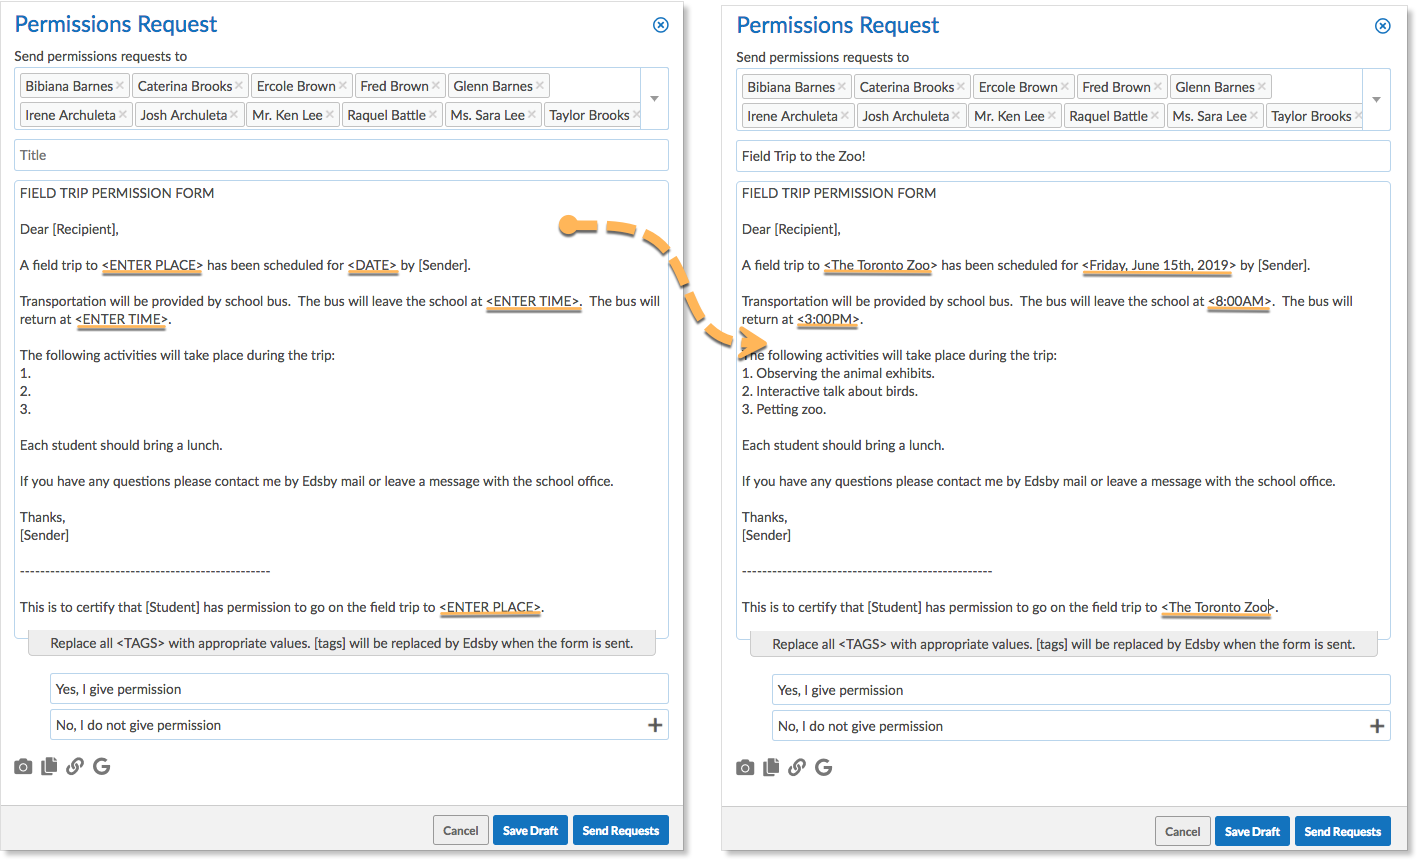Remove Mr. Ken Lee in right dialog
The height and width of the screenshot is (861, 1417).
click(1052, 116)
